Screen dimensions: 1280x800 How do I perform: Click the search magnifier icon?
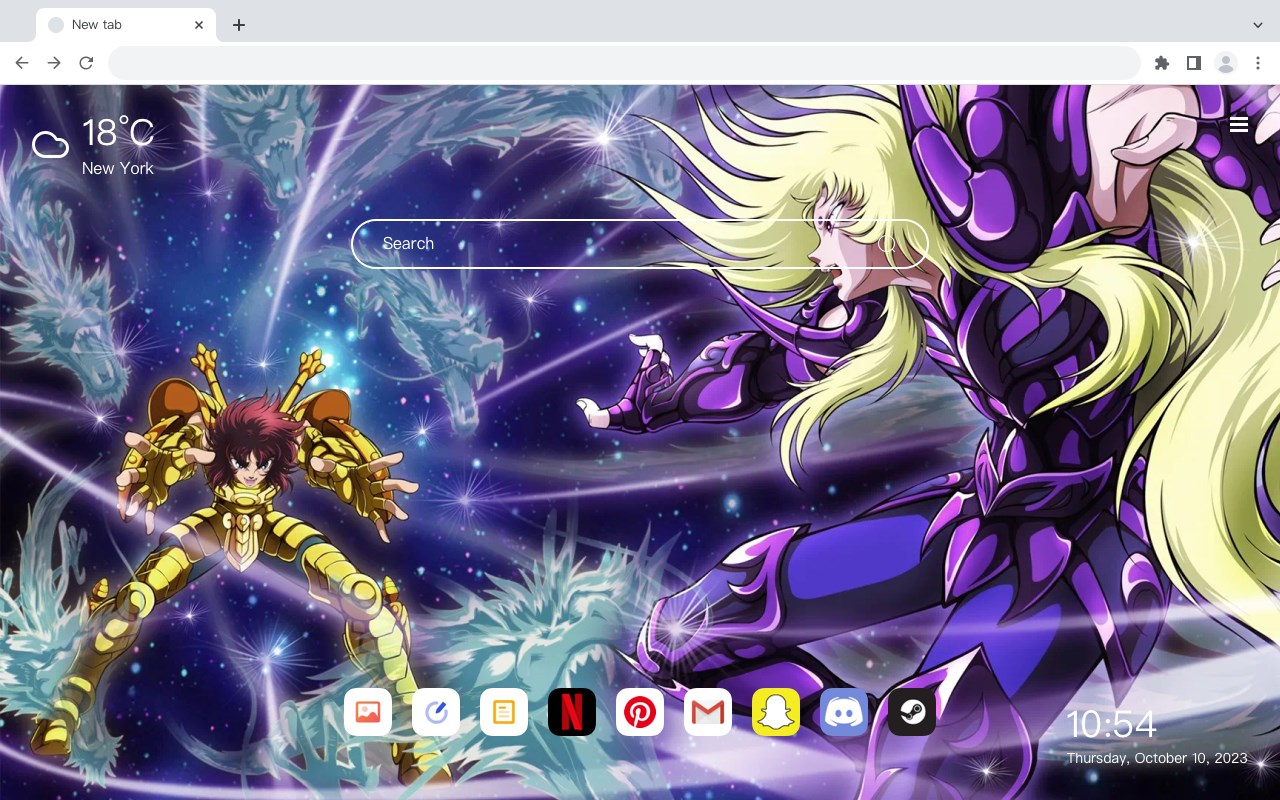coord(887,243)
